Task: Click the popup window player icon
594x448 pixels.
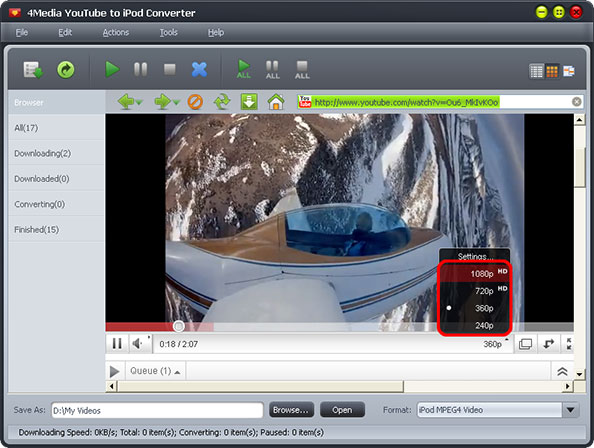Action: [525, 344]
